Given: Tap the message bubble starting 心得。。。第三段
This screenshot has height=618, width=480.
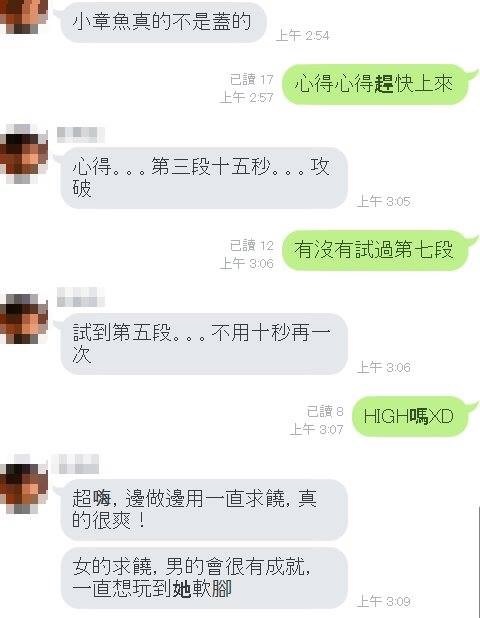Looking at the screenshot, I should 204,178.
